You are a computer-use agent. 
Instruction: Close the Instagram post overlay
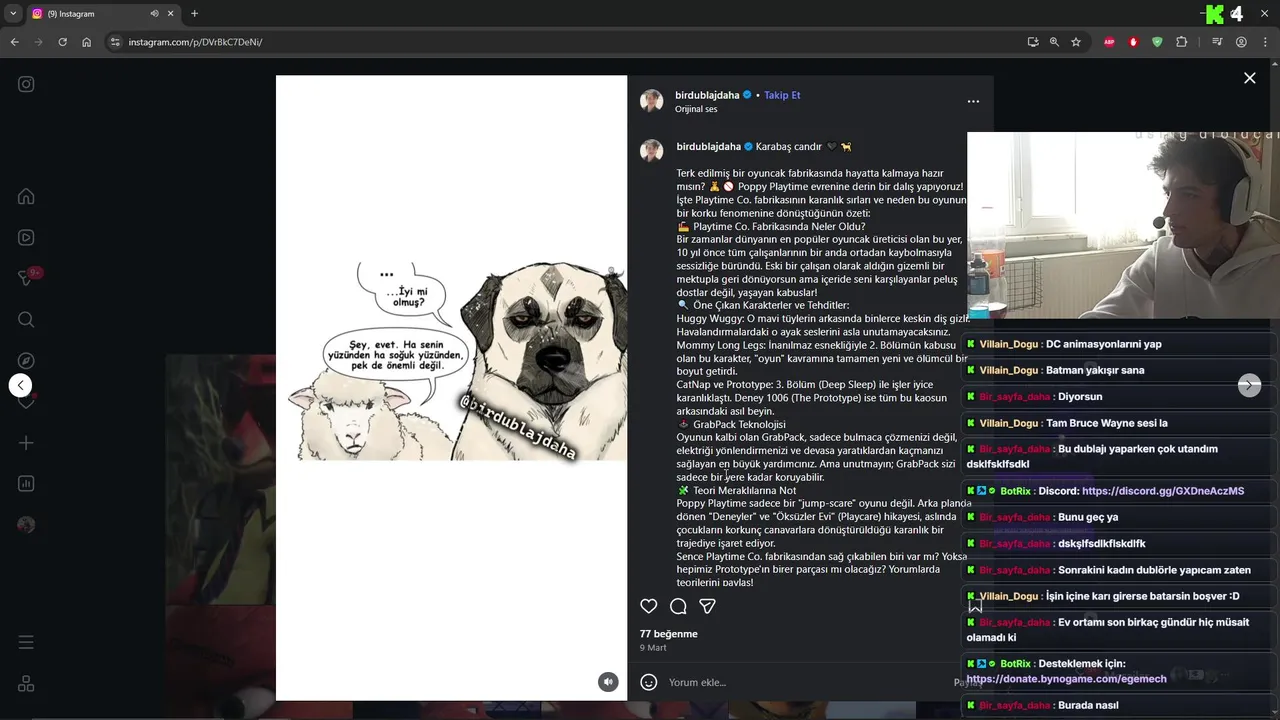(x=1249, y=78)
